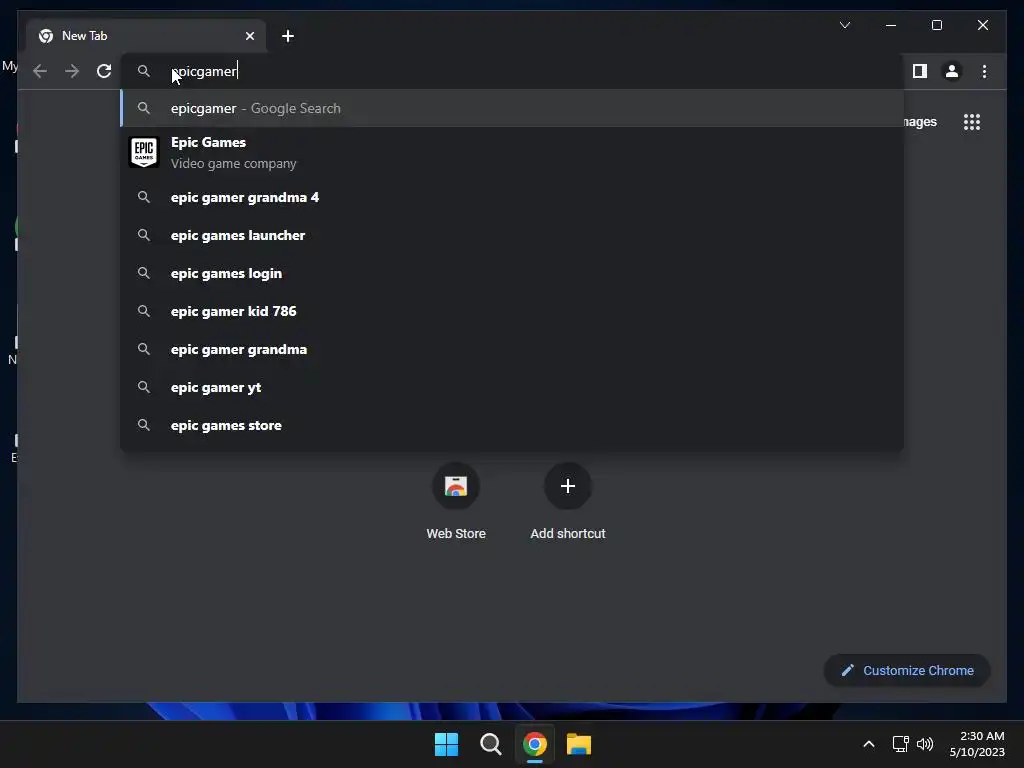Click the browser forward arrow
The image size is (1024, 768).
tap(72, 71)
